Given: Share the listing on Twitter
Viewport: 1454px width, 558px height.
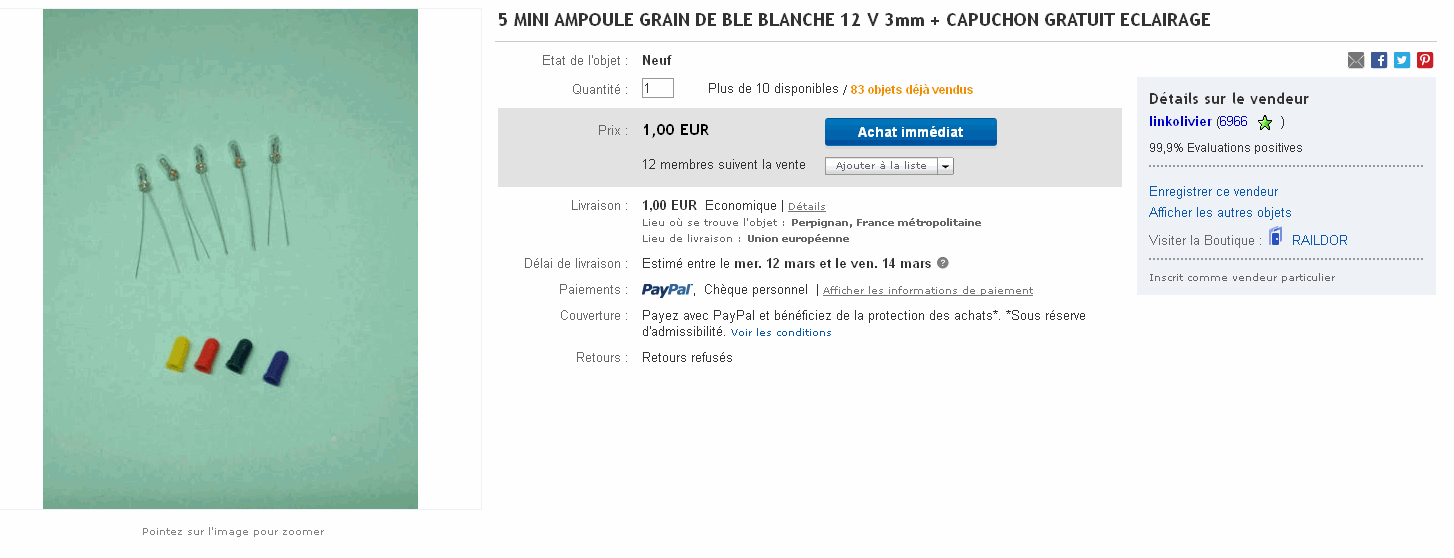Looking at the screenshot, I should click(1402, 60).
